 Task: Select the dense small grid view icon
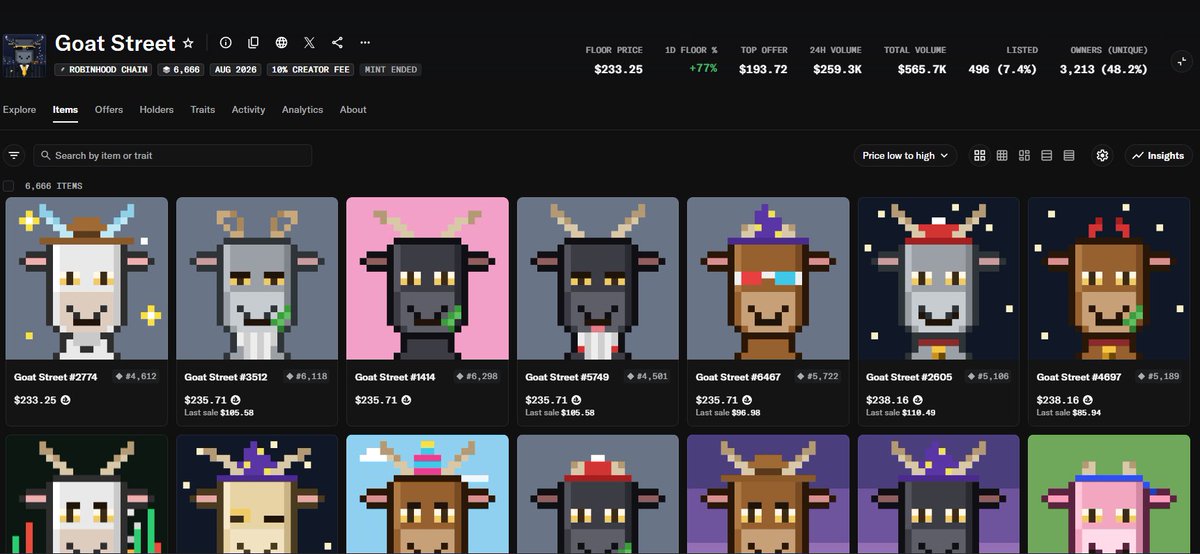1002,156
